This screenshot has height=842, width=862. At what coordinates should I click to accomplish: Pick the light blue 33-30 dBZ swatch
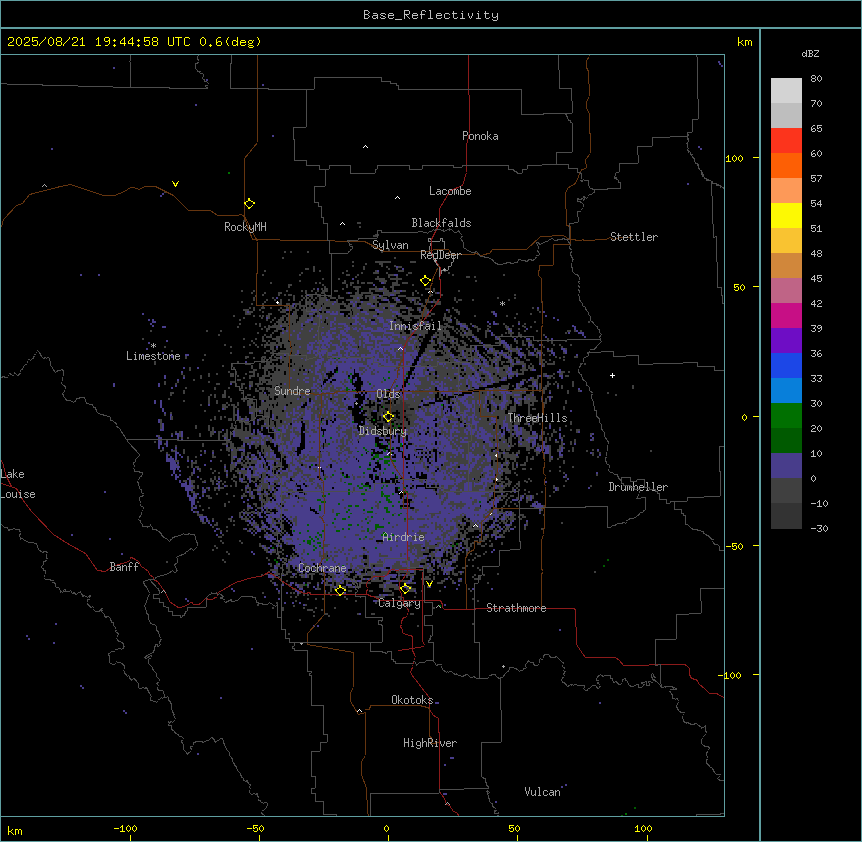pos(786,390)
